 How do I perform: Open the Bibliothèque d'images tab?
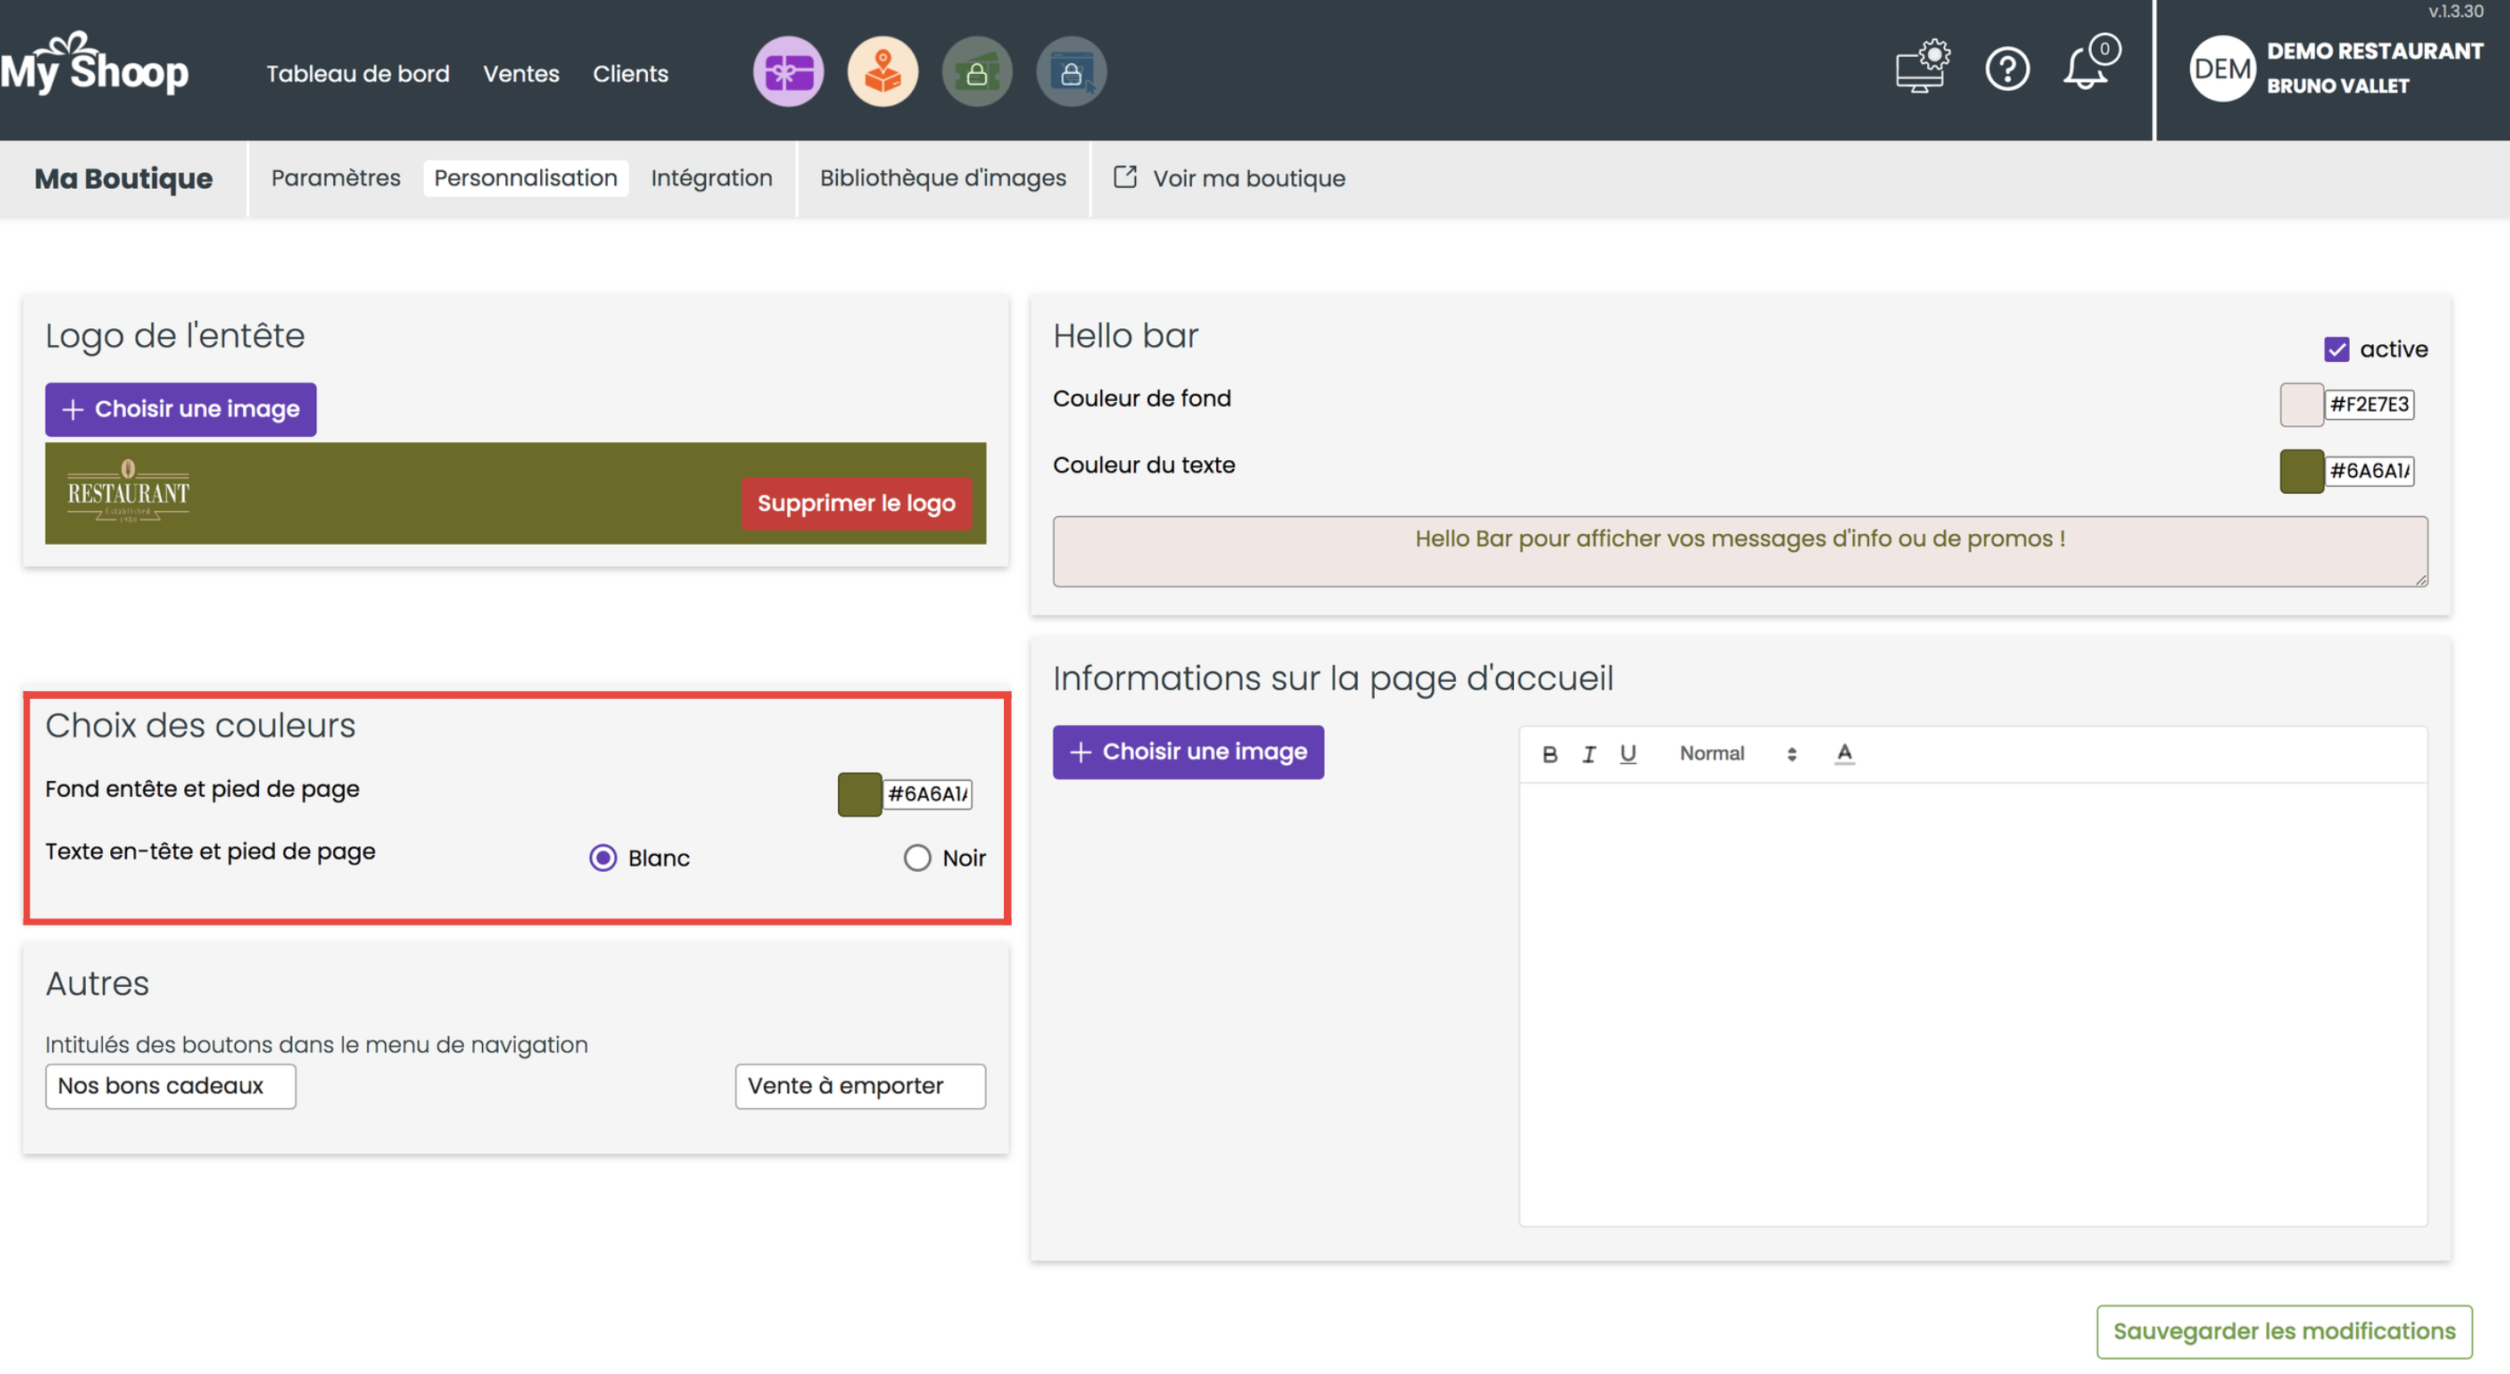pyautogui.click(x=942, y=178)
